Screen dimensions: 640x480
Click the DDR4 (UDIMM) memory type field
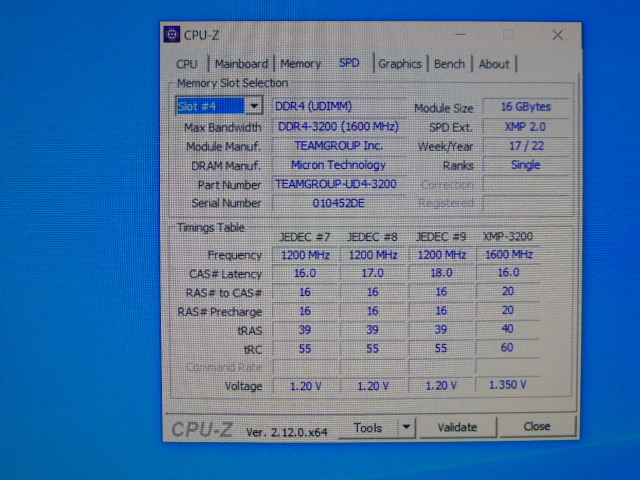click(339, 107)
